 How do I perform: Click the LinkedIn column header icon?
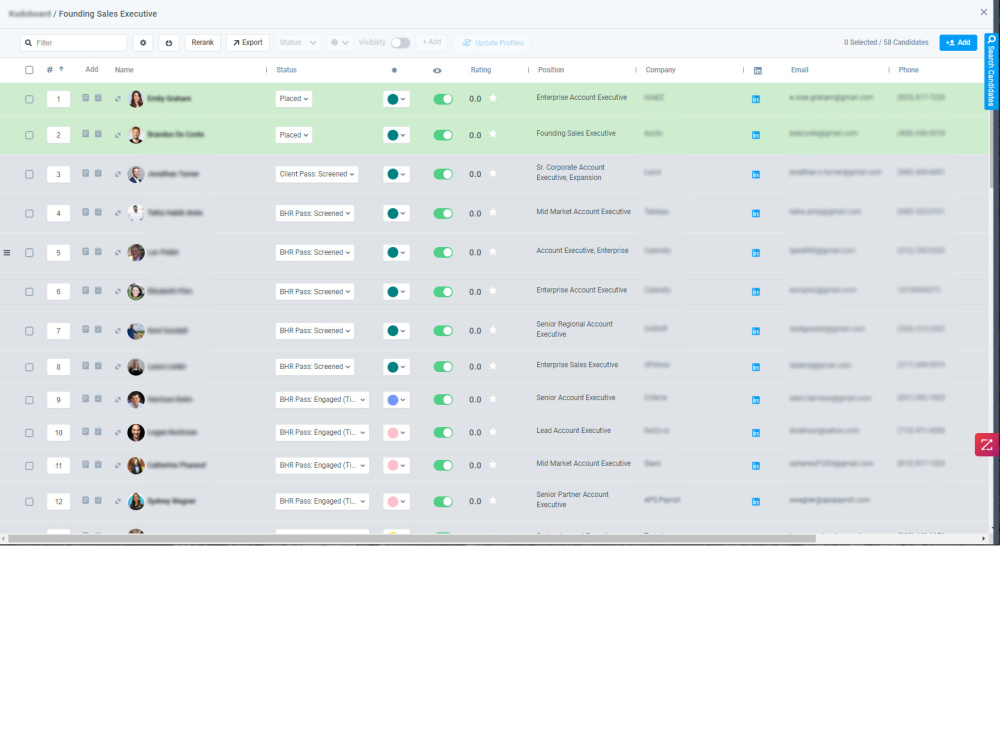[758, 71]
